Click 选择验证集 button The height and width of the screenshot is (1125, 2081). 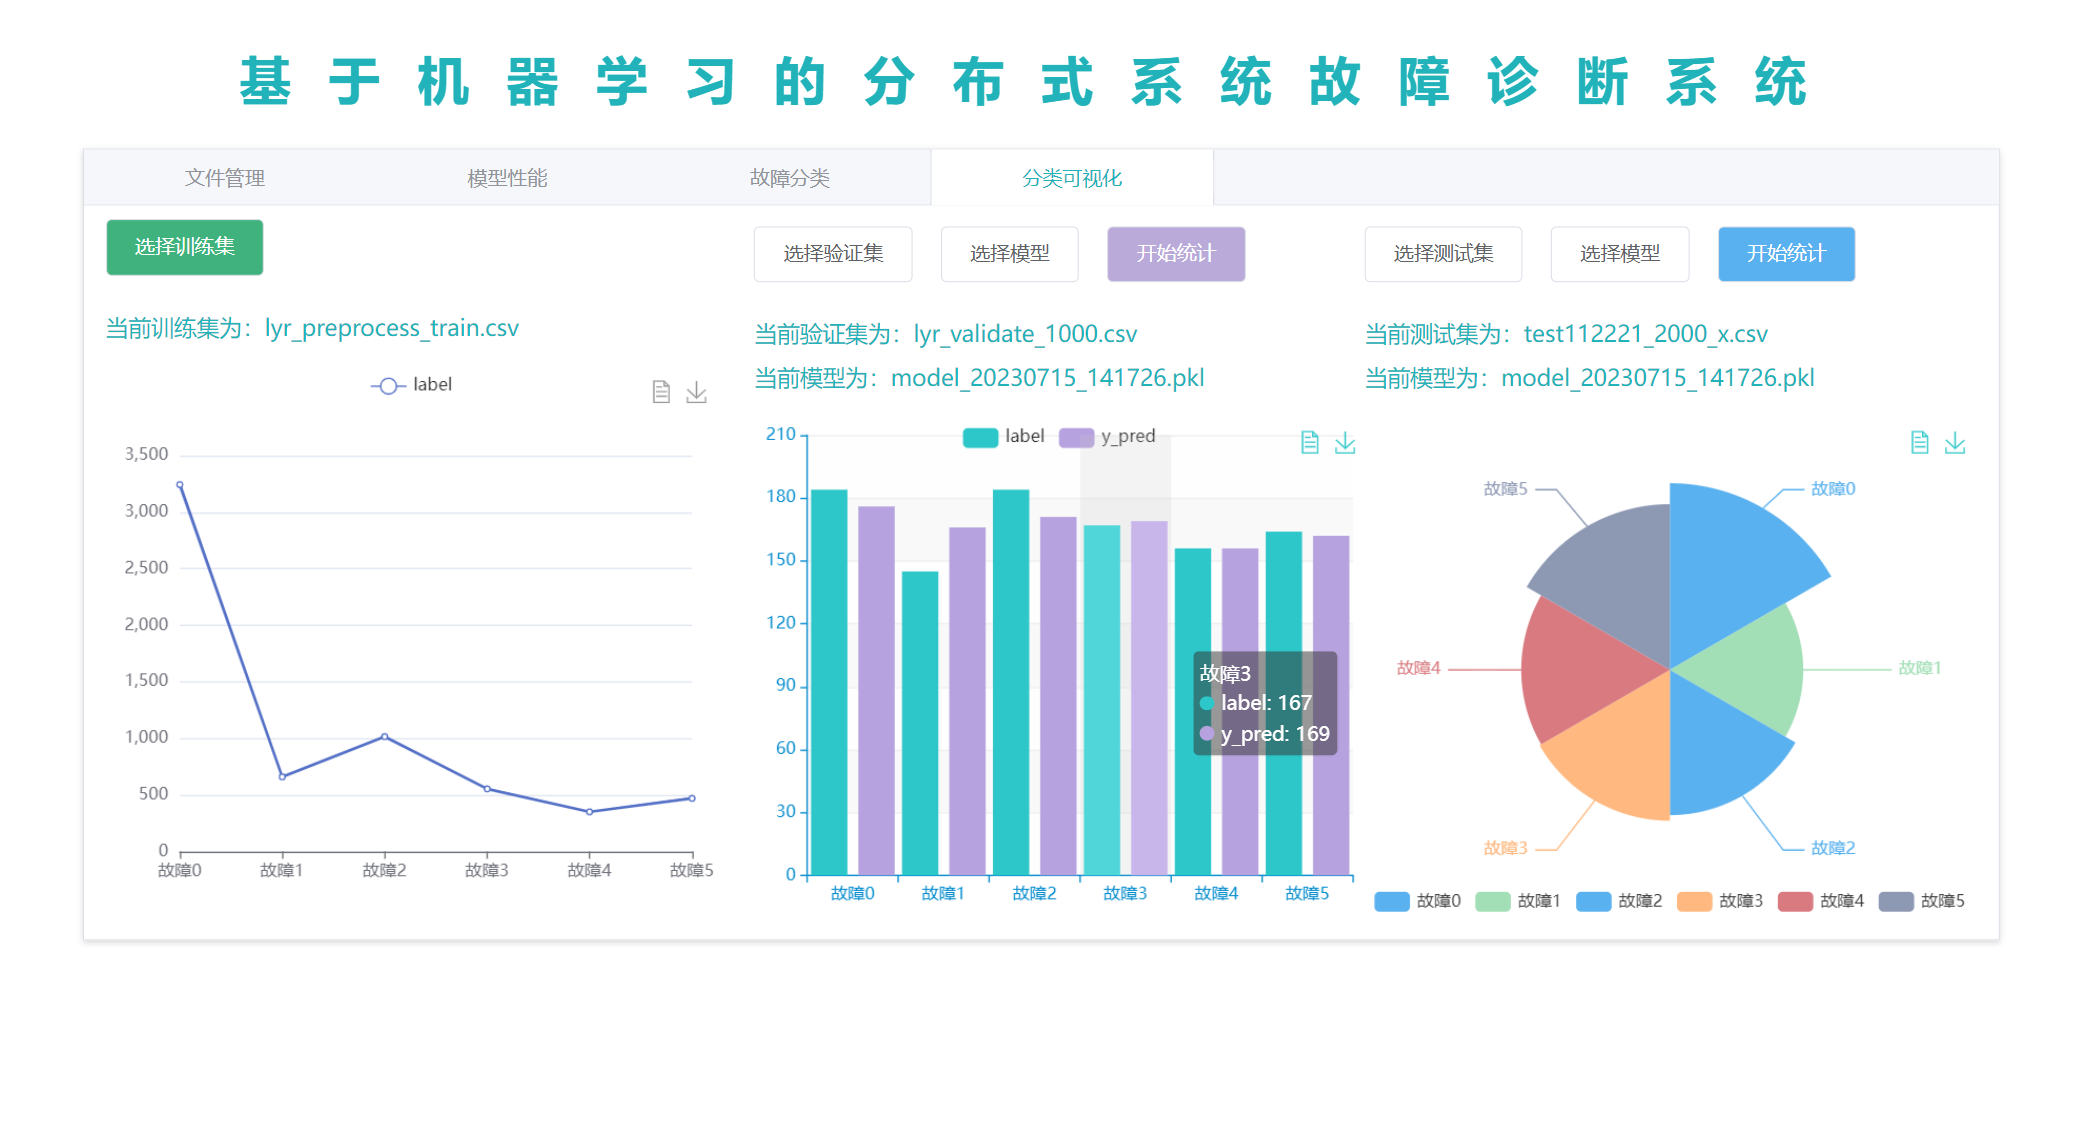(833, 254)
